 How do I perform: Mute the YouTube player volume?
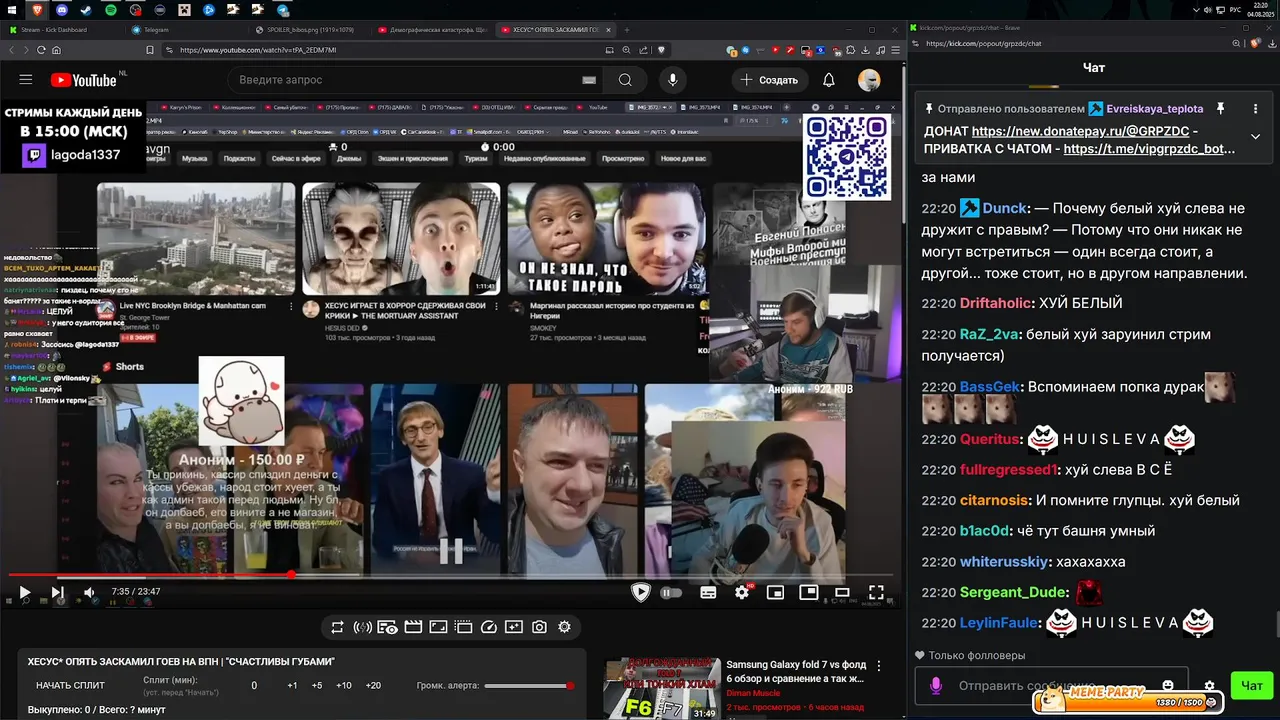pyautogui.click(x=89, y=592)
